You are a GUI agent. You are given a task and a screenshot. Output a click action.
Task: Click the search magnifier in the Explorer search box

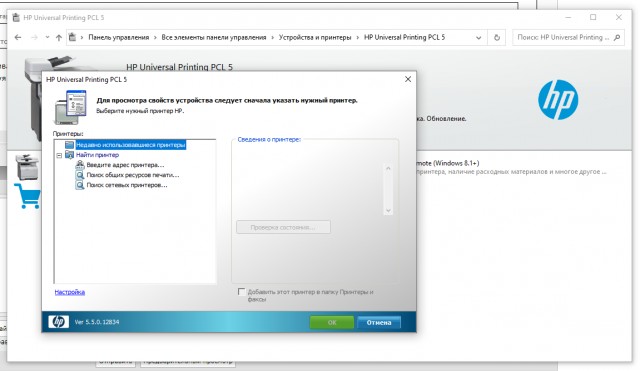(617, 38)
